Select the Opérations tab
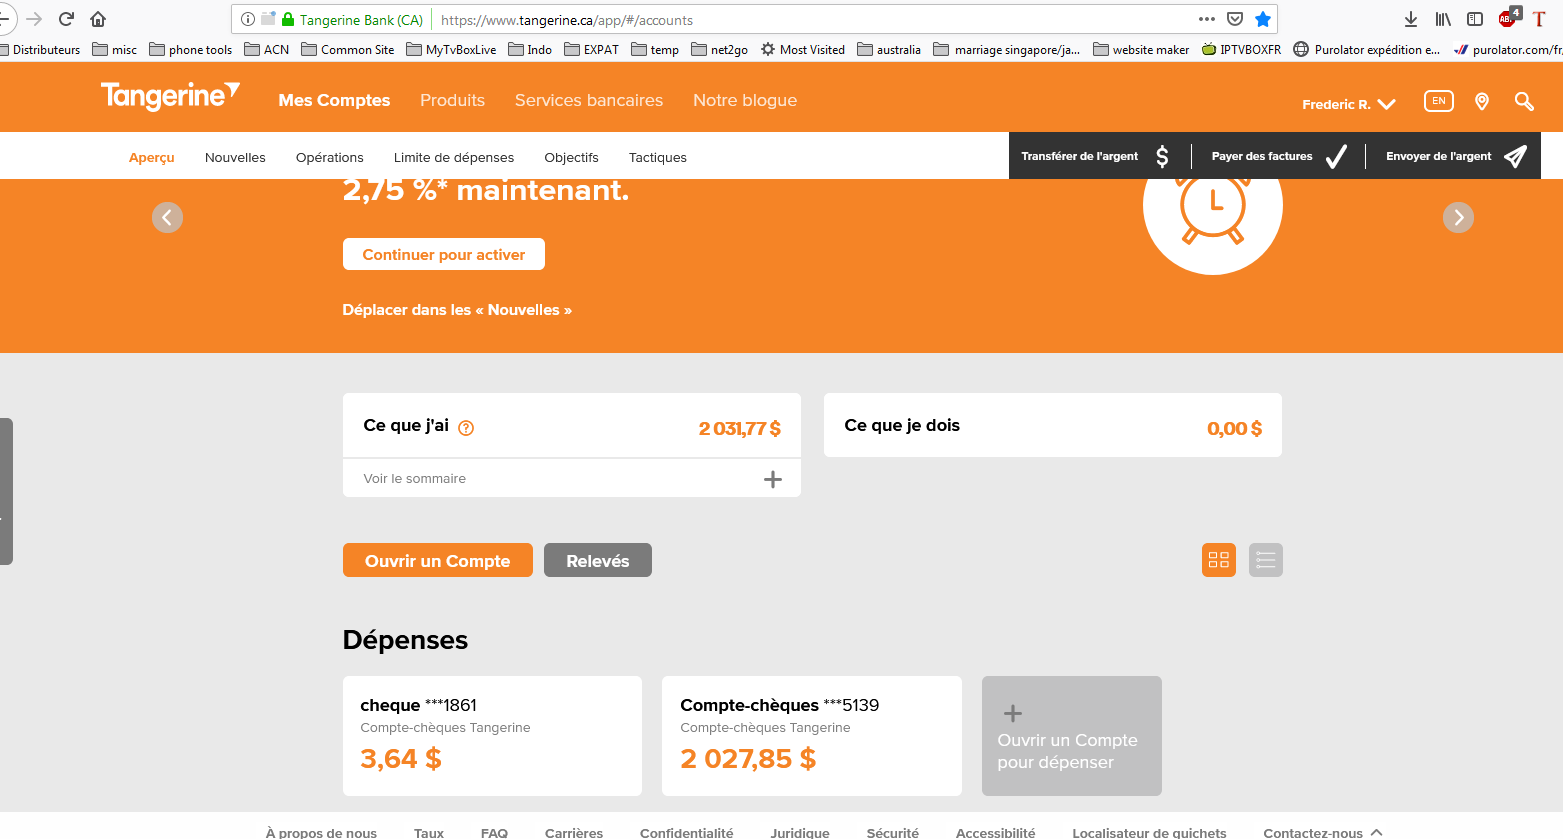The image size is (1563, 839). point(330,157)
